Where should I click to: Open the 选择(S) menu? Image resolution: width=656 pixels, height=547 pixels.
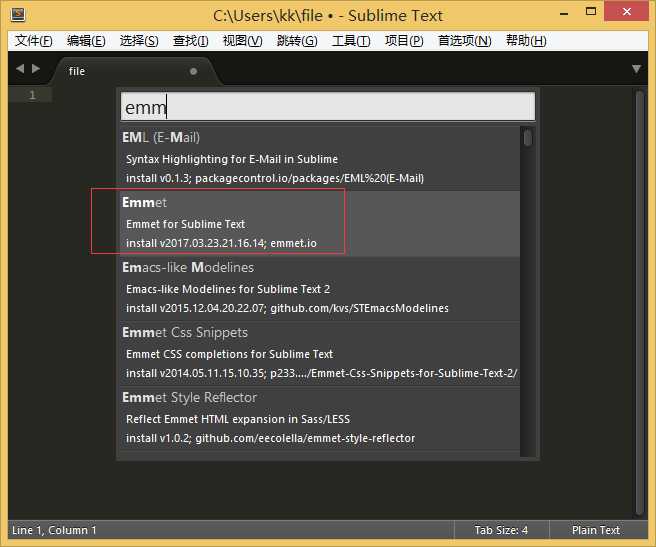pyautogui.click(x=139, y=41)
